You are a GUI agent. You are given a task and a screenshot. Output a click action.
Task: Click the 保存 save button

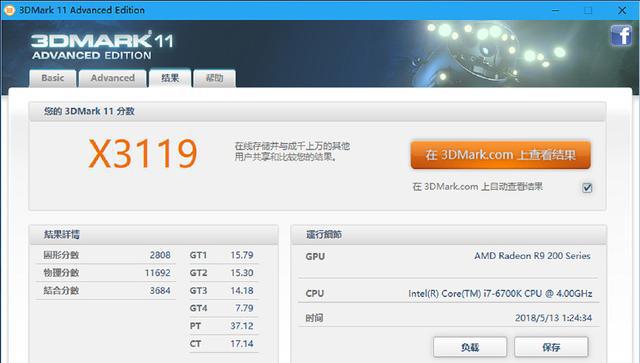(x=551, y=347)
